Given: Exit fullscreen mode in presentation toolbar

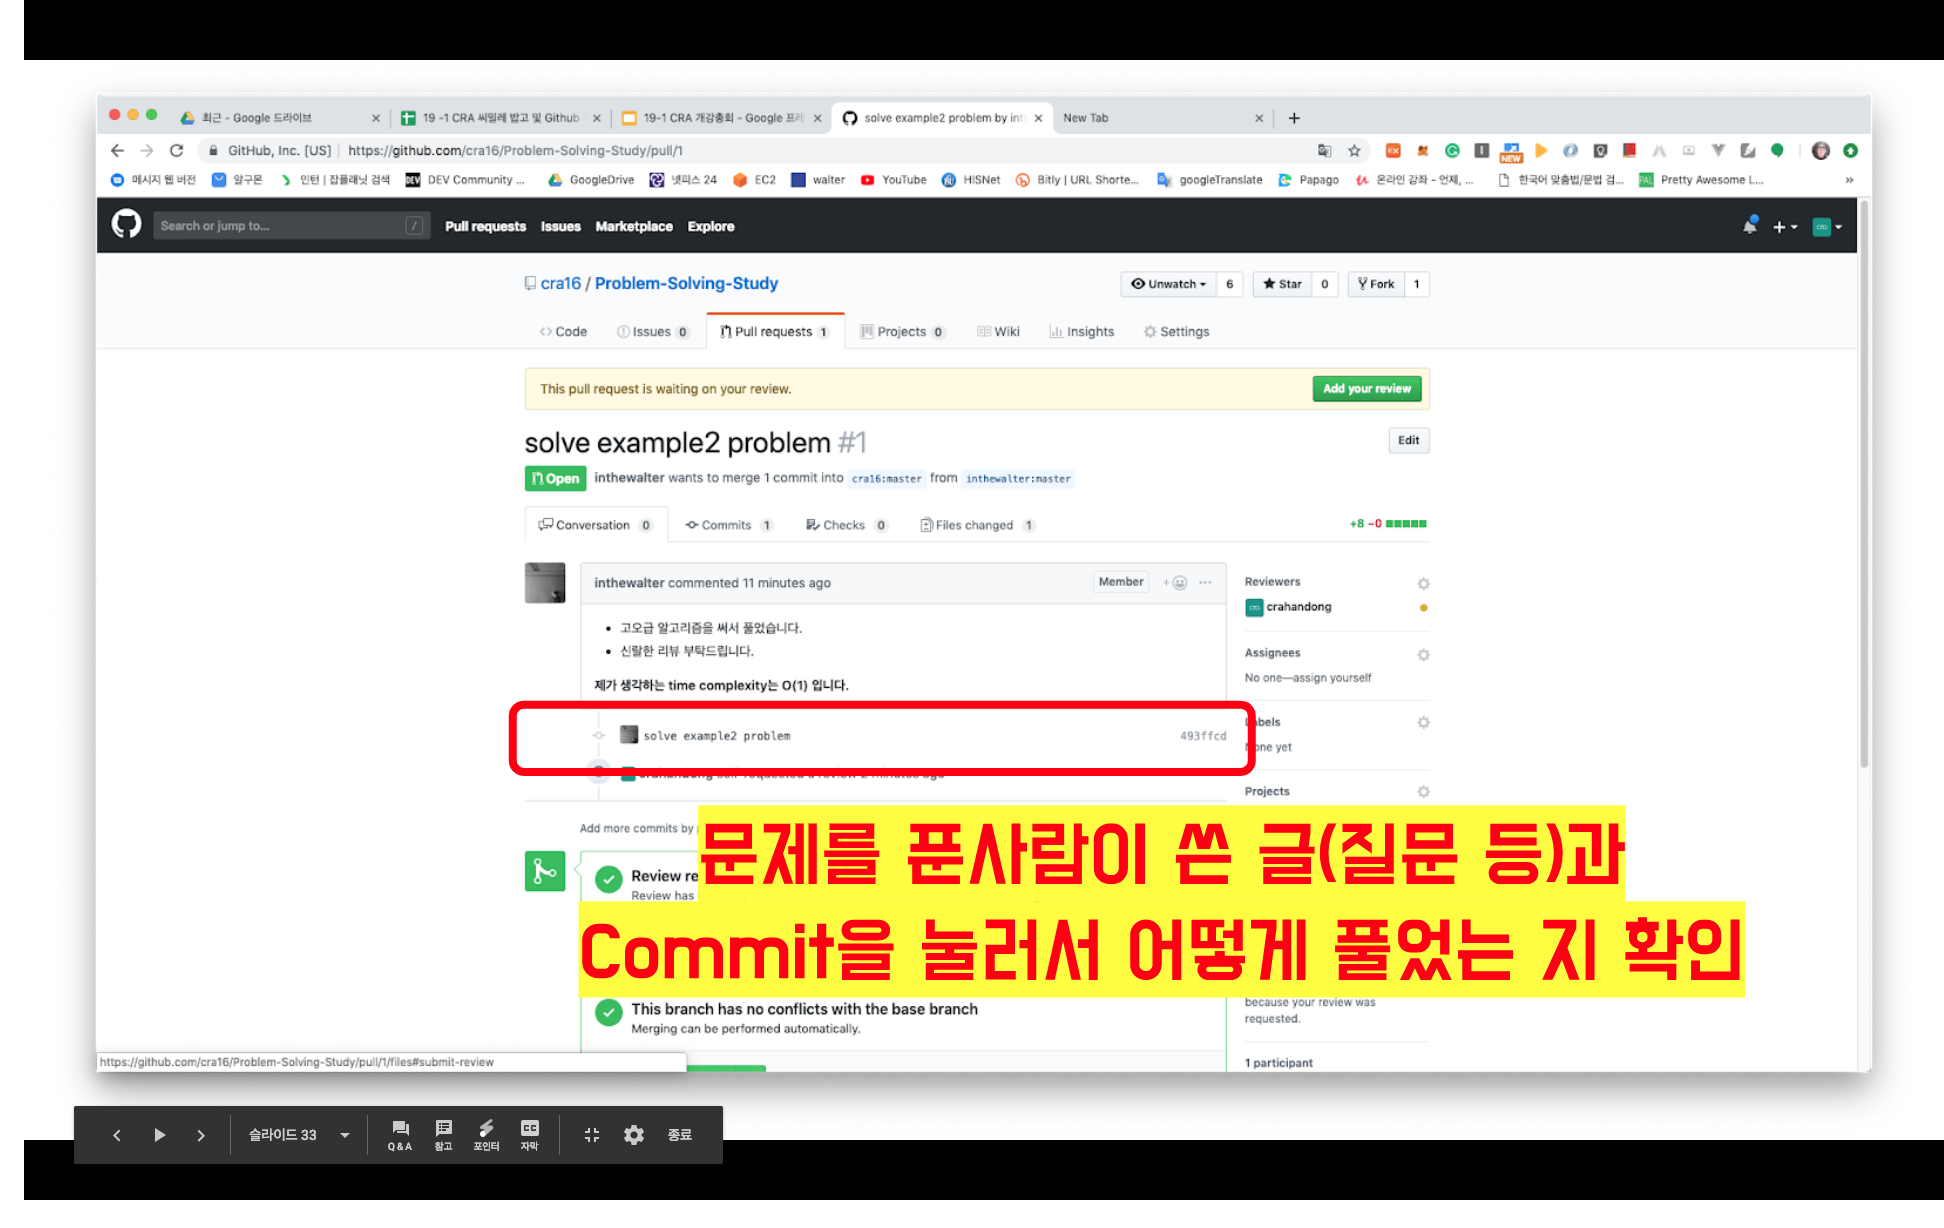Looking at the screenshot, I should pos(591,1135).
